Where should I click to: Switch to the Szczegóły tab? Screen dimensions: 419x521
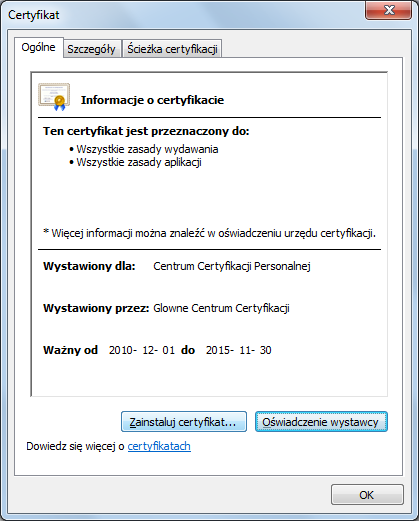91,49
